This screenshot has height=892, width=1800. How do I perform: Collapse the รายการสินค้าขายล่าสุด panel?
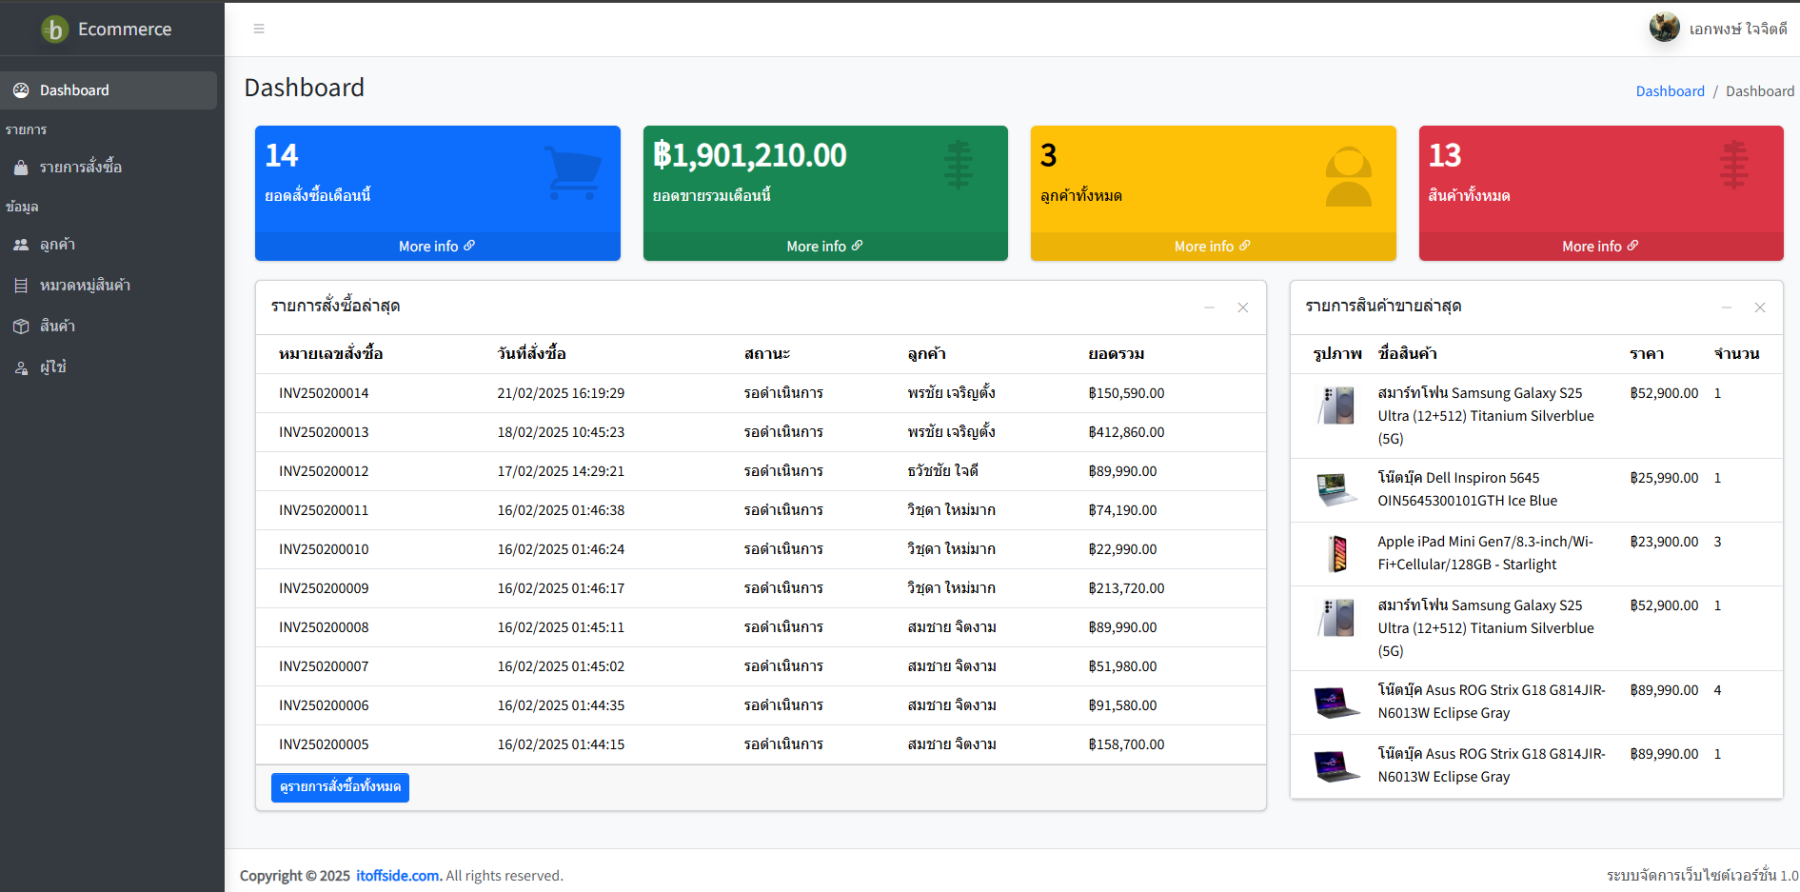(1726, 307)
